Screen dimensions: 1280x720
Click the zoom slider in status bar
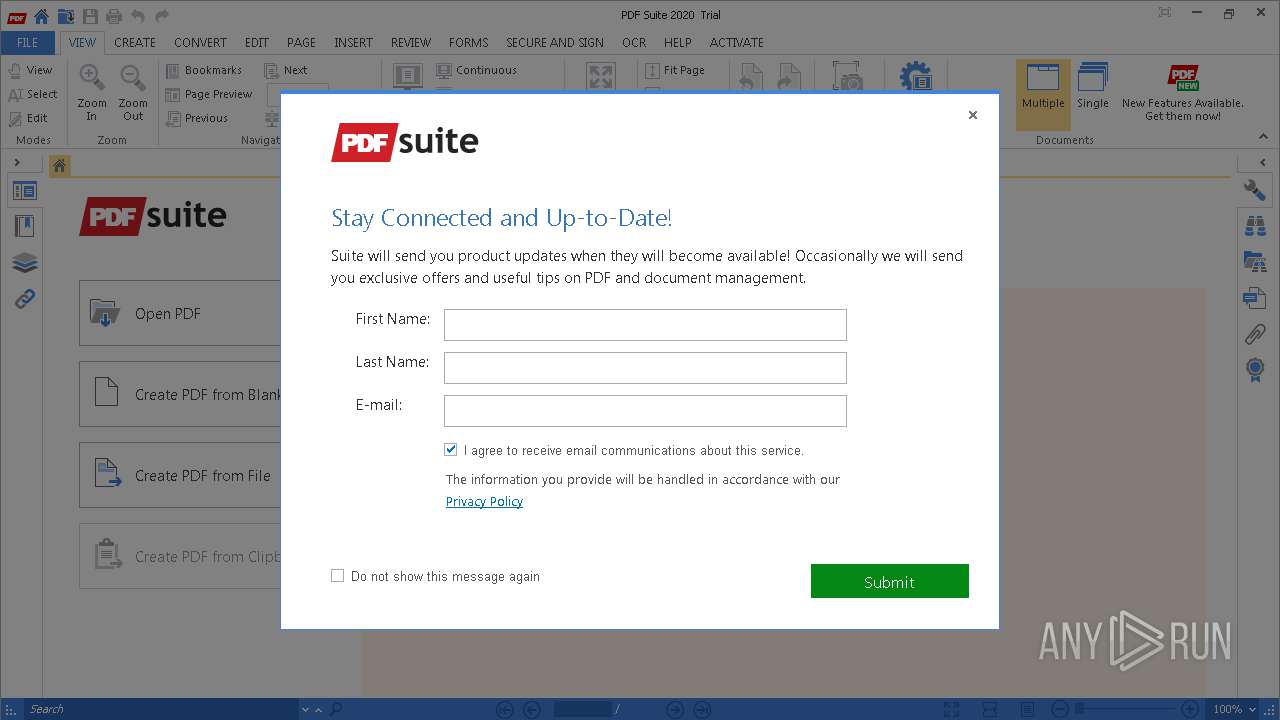(1127, 709)
